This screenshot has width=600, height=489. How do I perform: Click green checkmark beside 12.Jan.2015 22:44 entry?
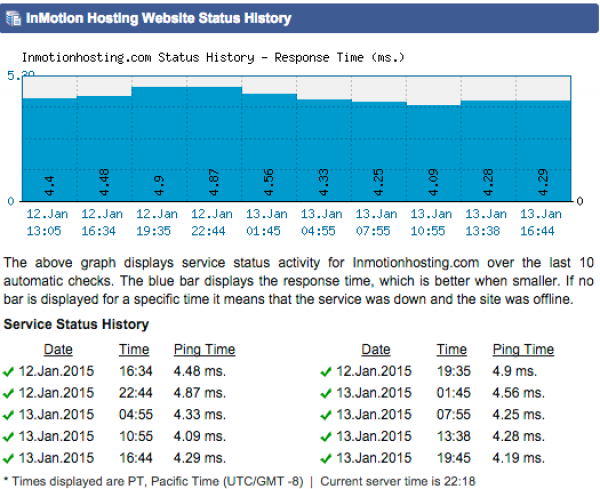10,393
